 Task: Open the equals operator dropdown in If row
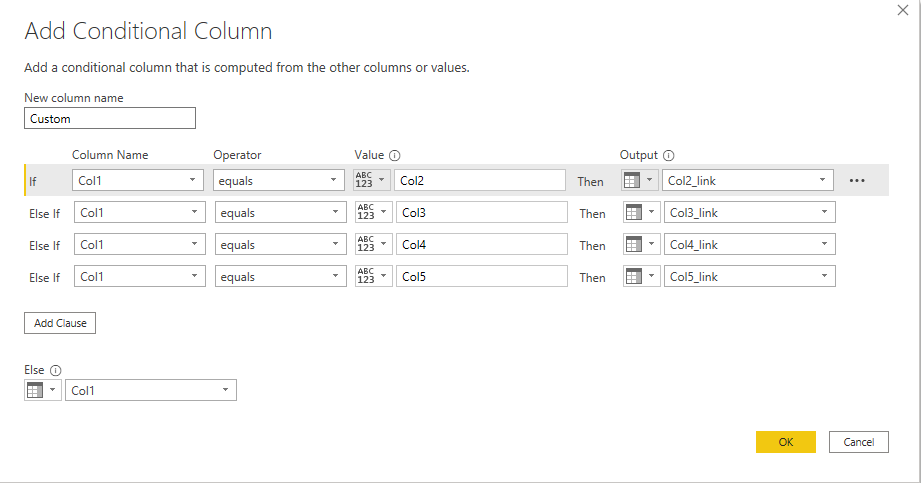pos(278,180)
